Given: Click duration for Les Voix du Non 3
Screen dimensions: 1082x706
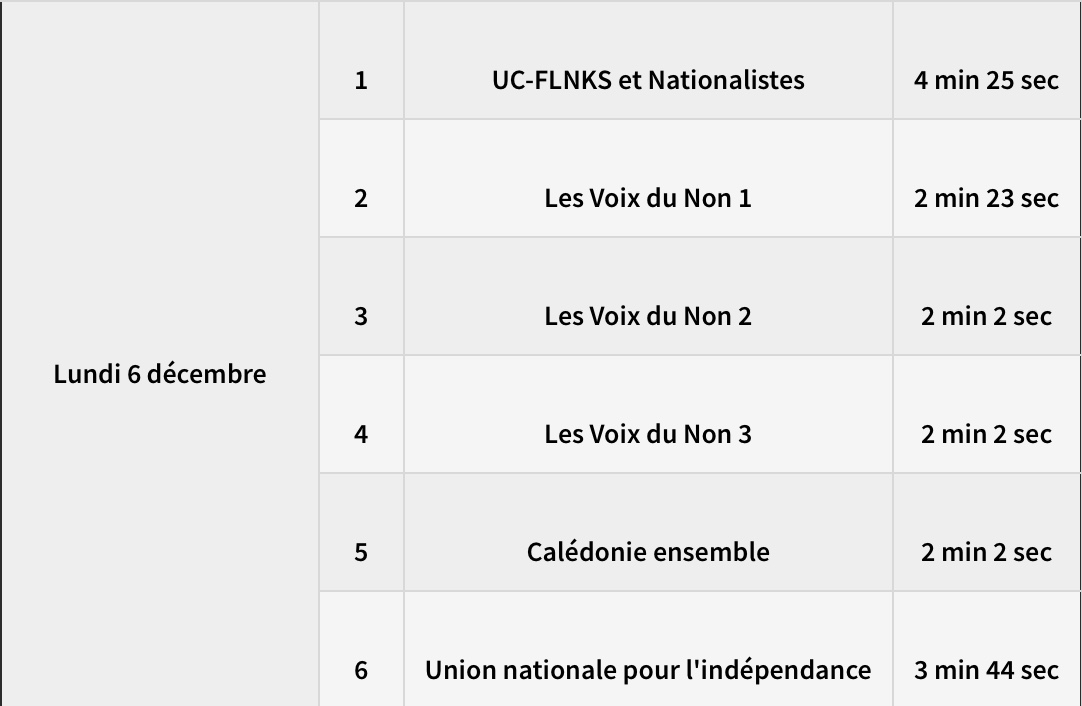Looking at the screenshot, I should tap(986, 435).
